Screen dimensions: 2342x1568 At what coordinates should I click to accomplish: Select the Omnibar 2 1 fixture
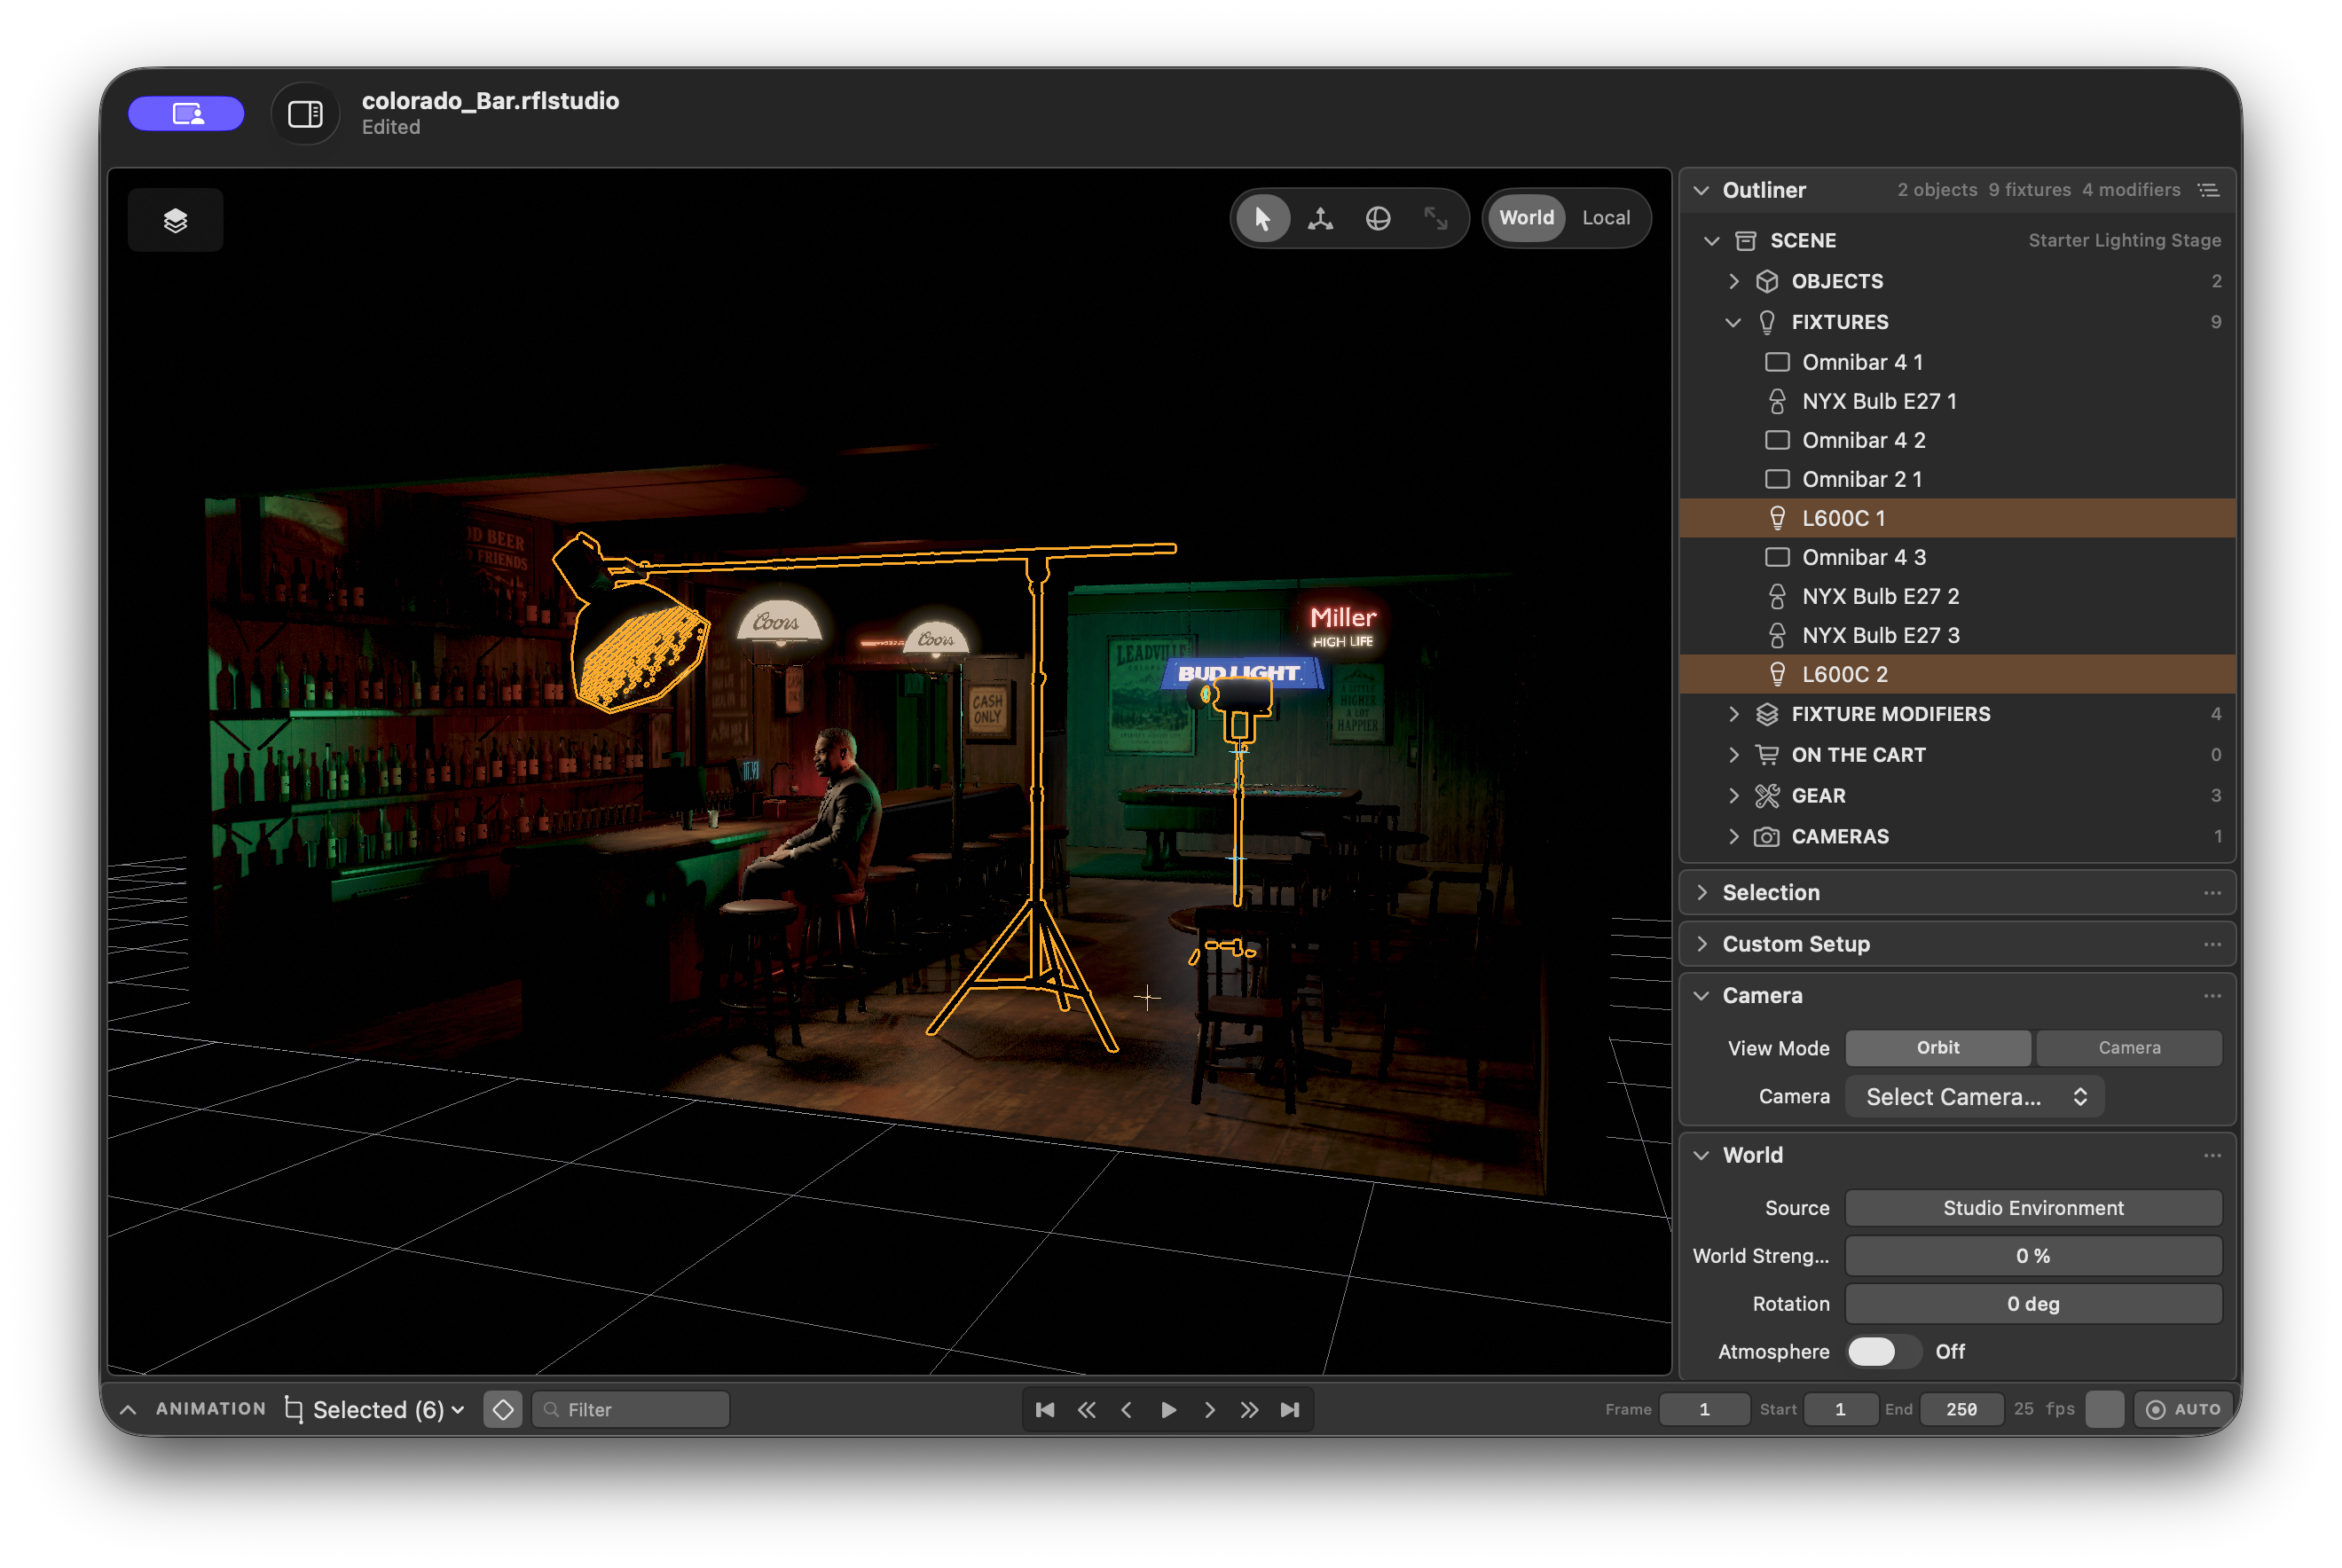click(x=1957, y=479)
